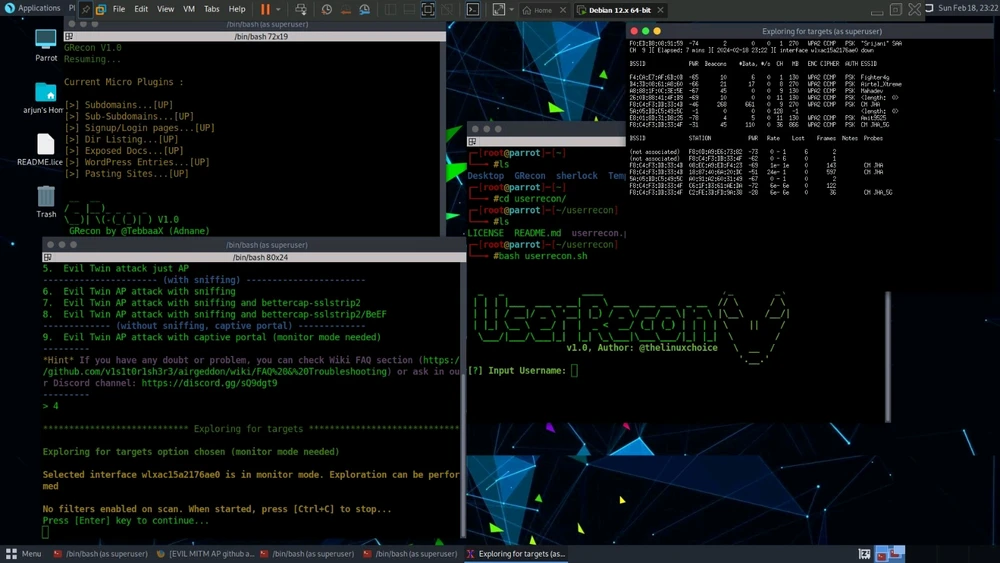Click 'Press [Enter] key to continue...' text
The height and width of the screenshot is (563, 1000).
pos(126,520)
